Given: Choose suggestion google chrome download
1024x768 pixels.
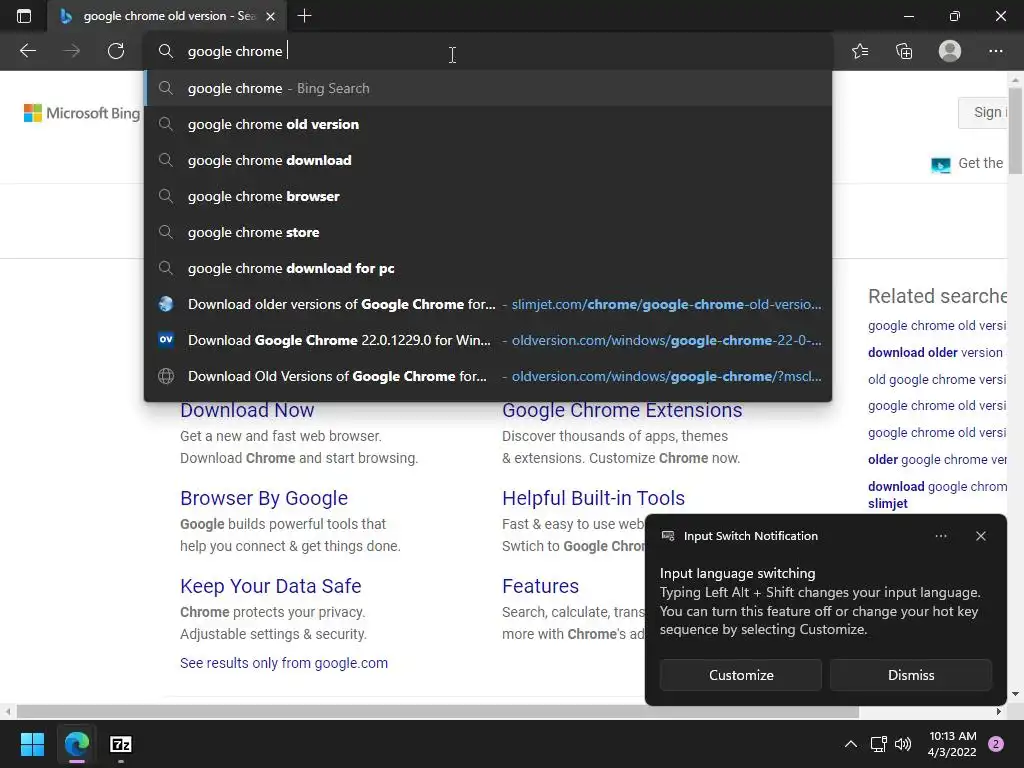Looking at the screenshot, I should [x=488, y=160].
